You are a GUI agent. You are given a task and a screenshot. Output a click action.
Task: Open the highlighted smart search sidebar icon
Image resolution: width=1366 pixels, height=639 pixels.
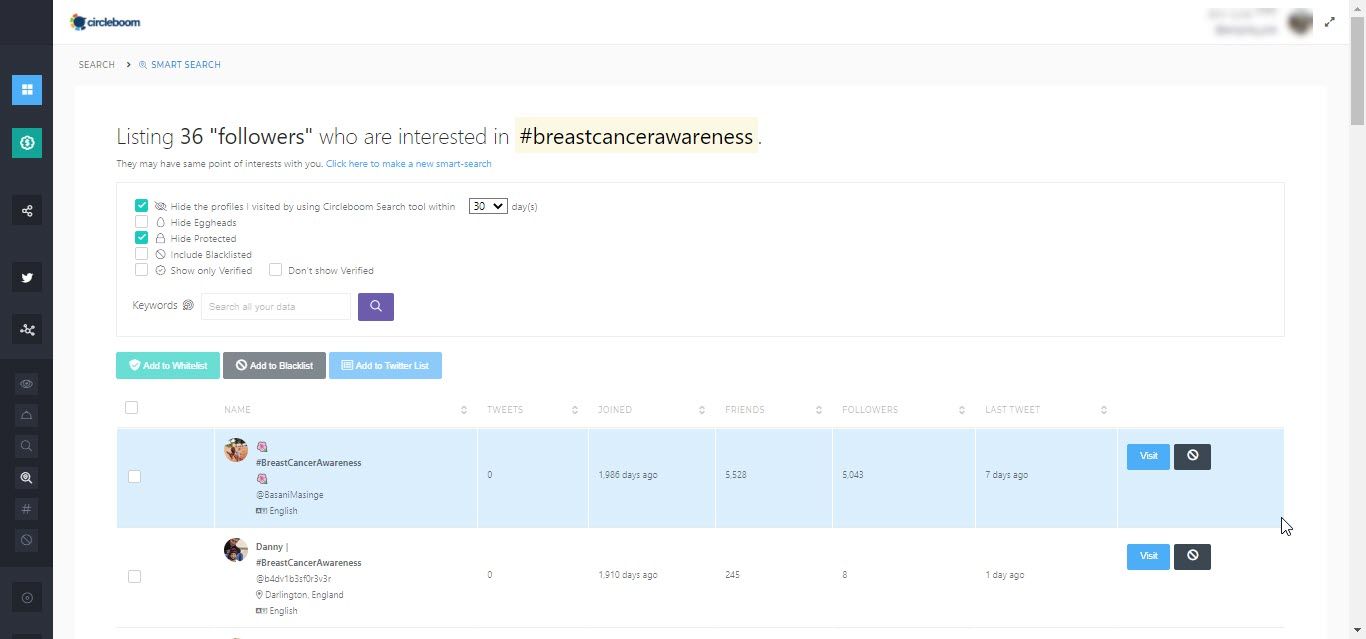pyautogui.click(x=27, y=478)
